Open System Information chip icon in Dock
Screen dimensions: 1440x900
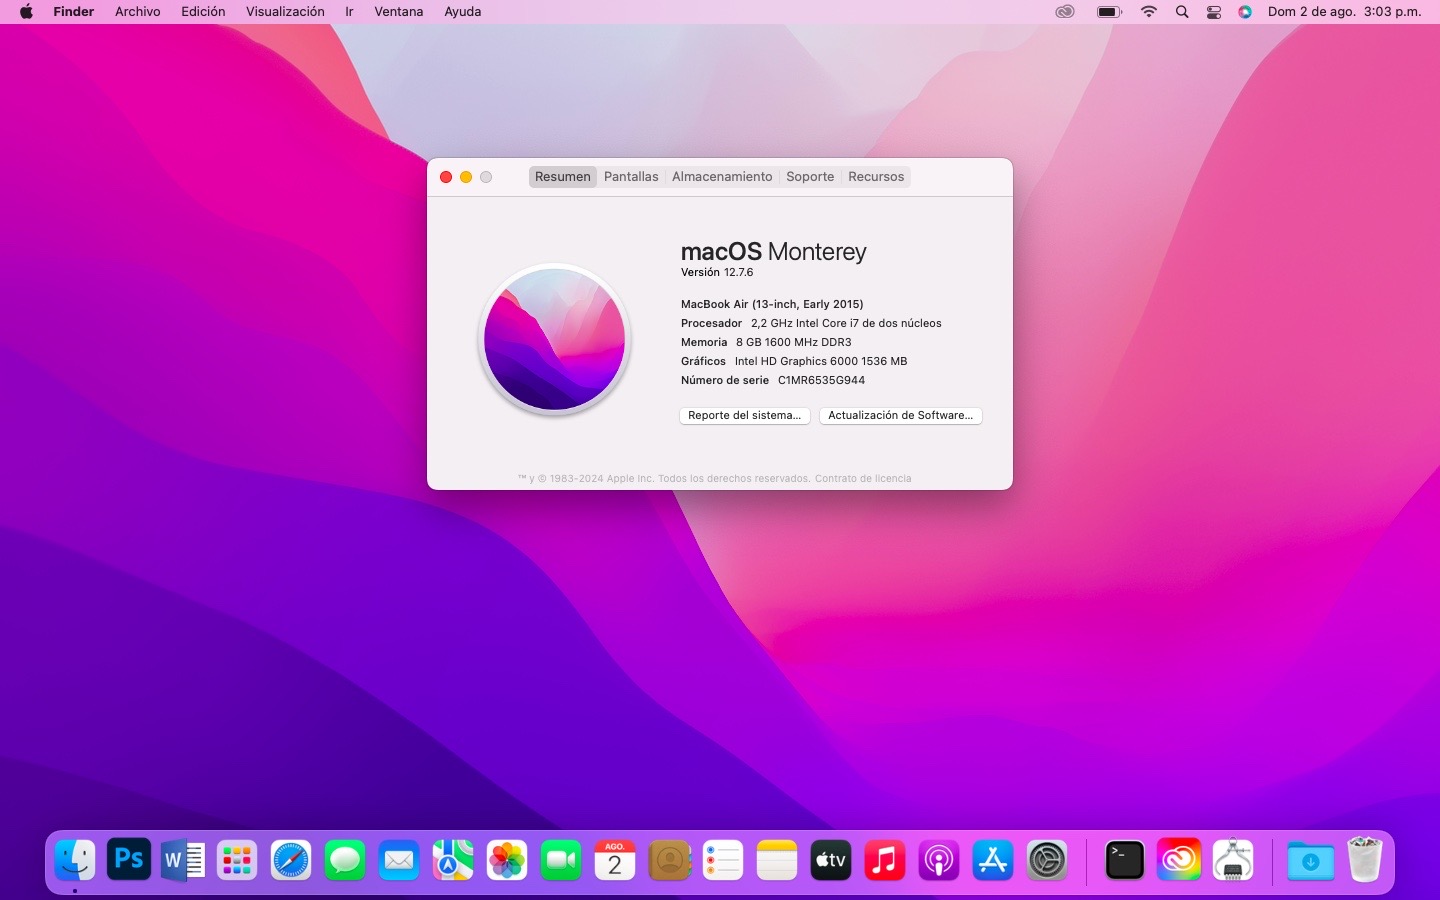pos(1233,860)
